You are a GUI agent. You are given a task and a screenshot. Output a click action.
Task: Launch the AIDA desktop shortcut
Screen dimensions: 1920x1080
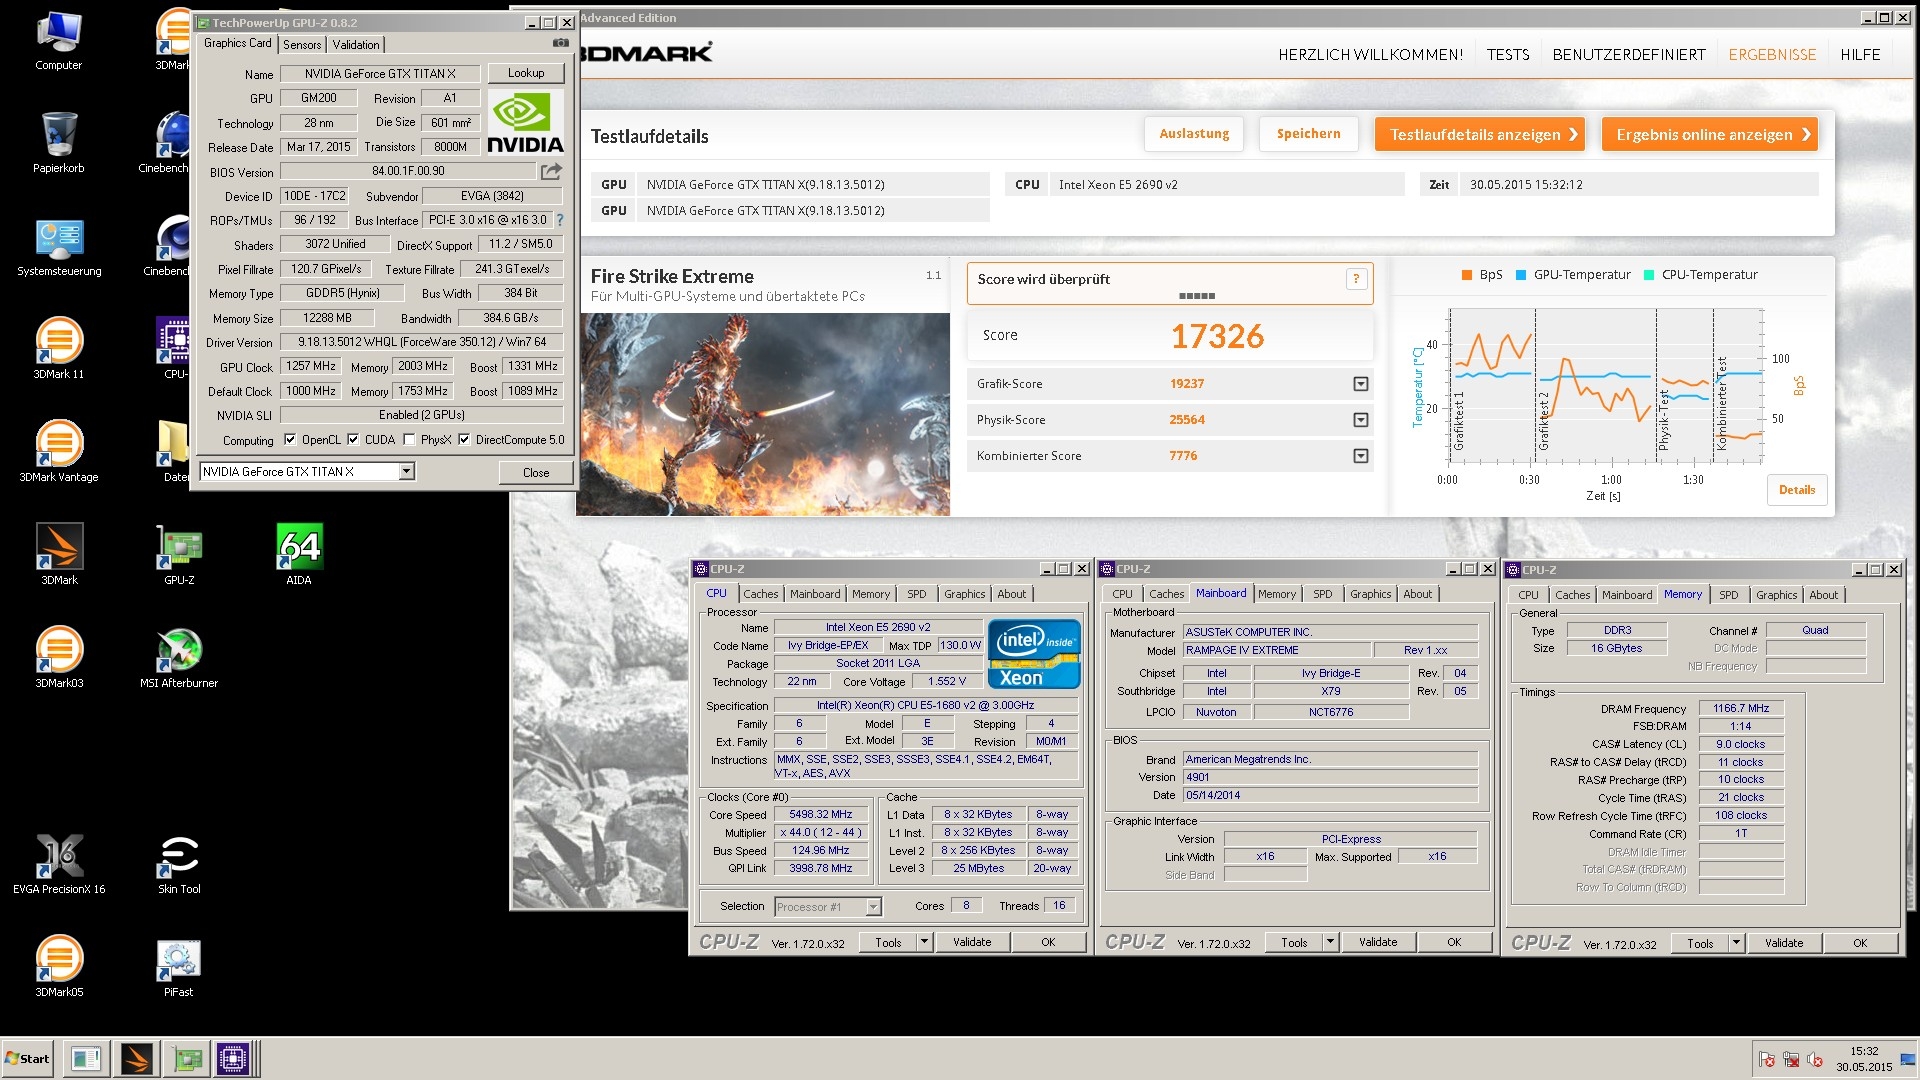coord(299,553)
